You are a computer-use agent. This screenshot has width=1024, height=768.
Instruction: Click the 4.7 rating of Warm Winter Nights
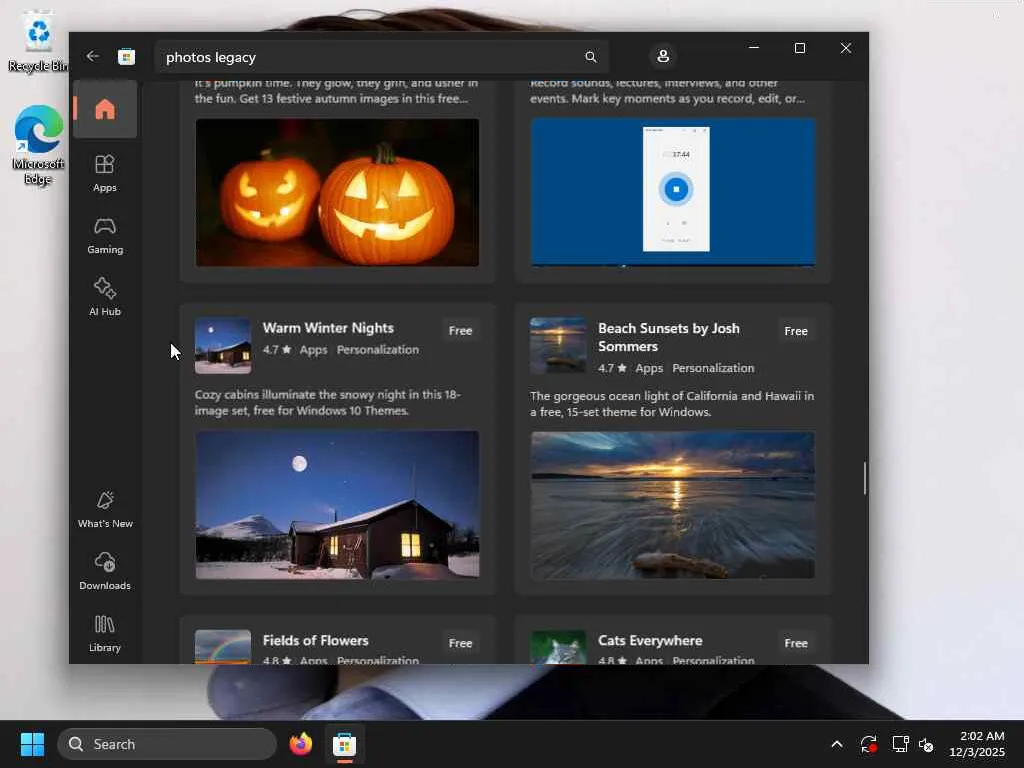click(277, 349)
